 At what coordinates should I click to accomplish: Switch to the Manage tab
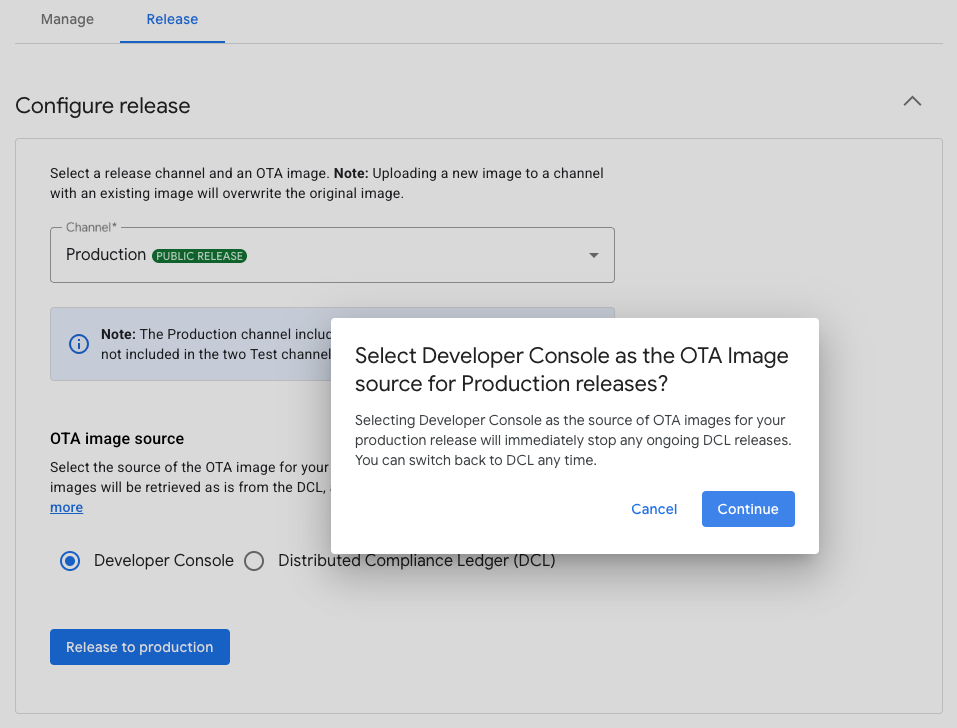tap(66, 19)
